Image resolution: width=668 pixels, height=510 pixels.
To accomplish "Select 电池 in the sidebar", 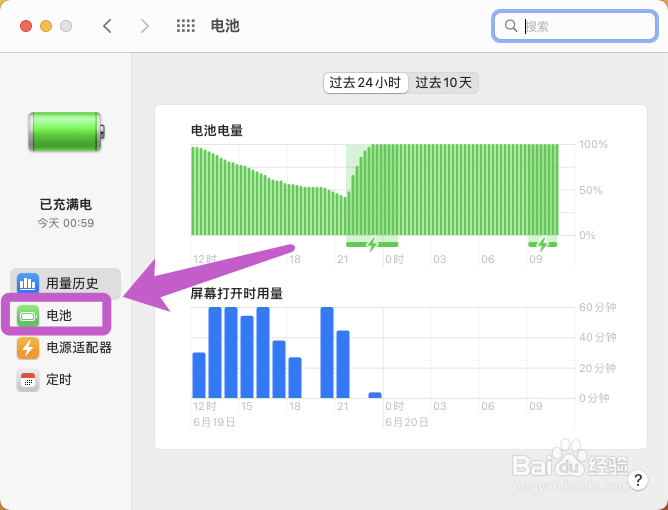I will pos(60,315).
